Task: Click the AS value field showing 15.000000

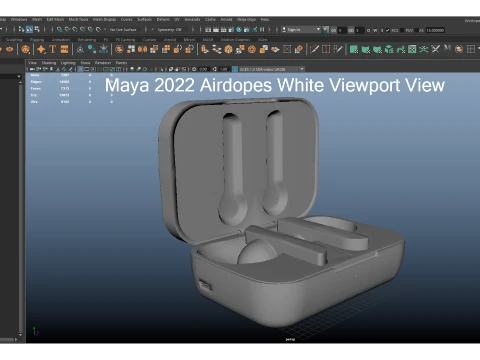Action: [x=435, y=30]
